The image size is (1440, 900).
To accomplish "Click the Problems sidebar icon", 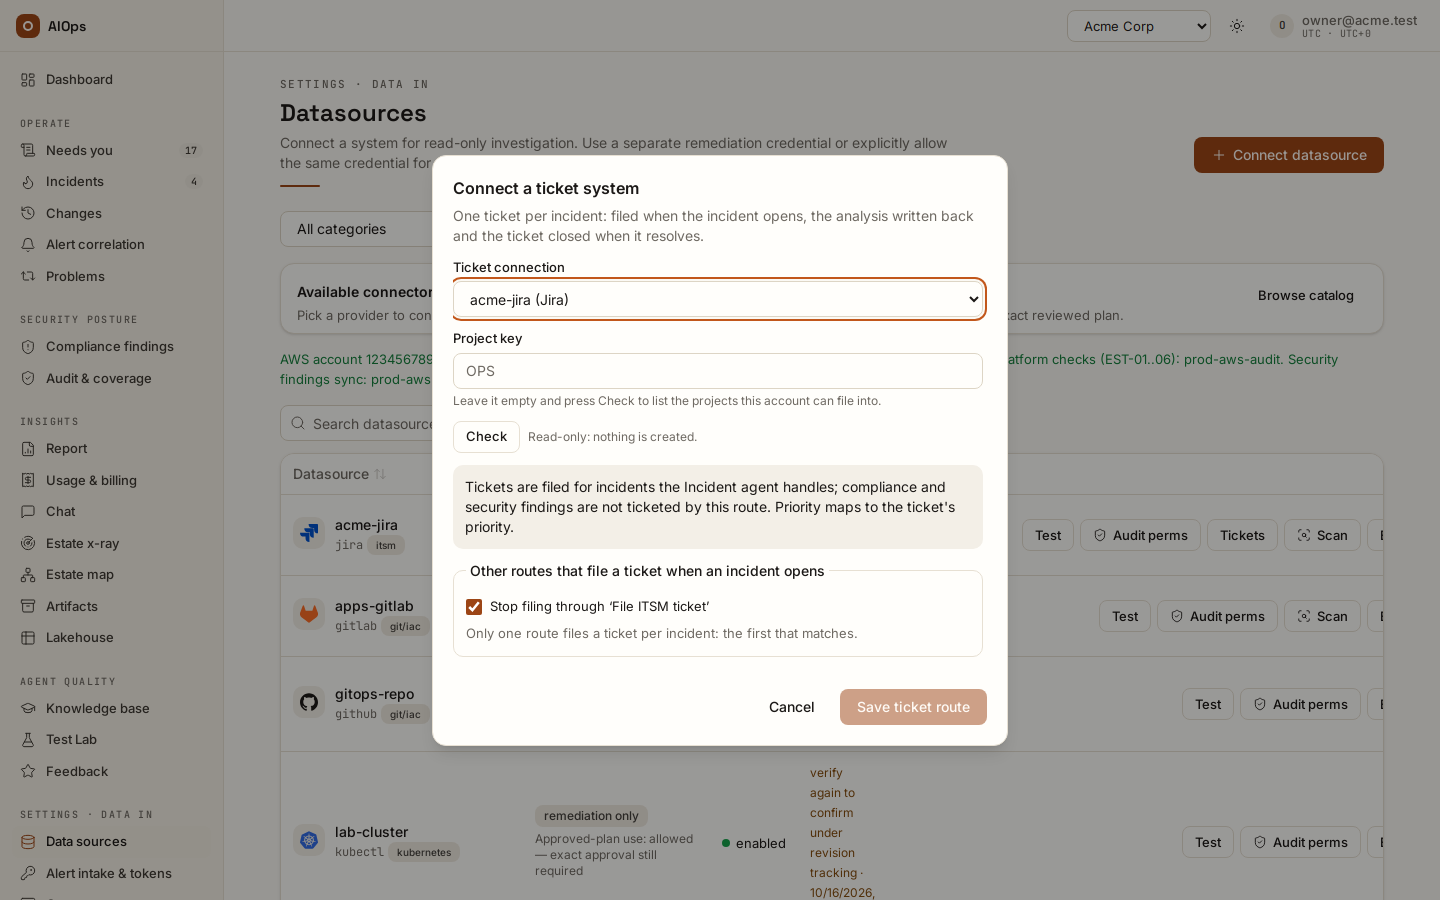I will coord(28,276).
